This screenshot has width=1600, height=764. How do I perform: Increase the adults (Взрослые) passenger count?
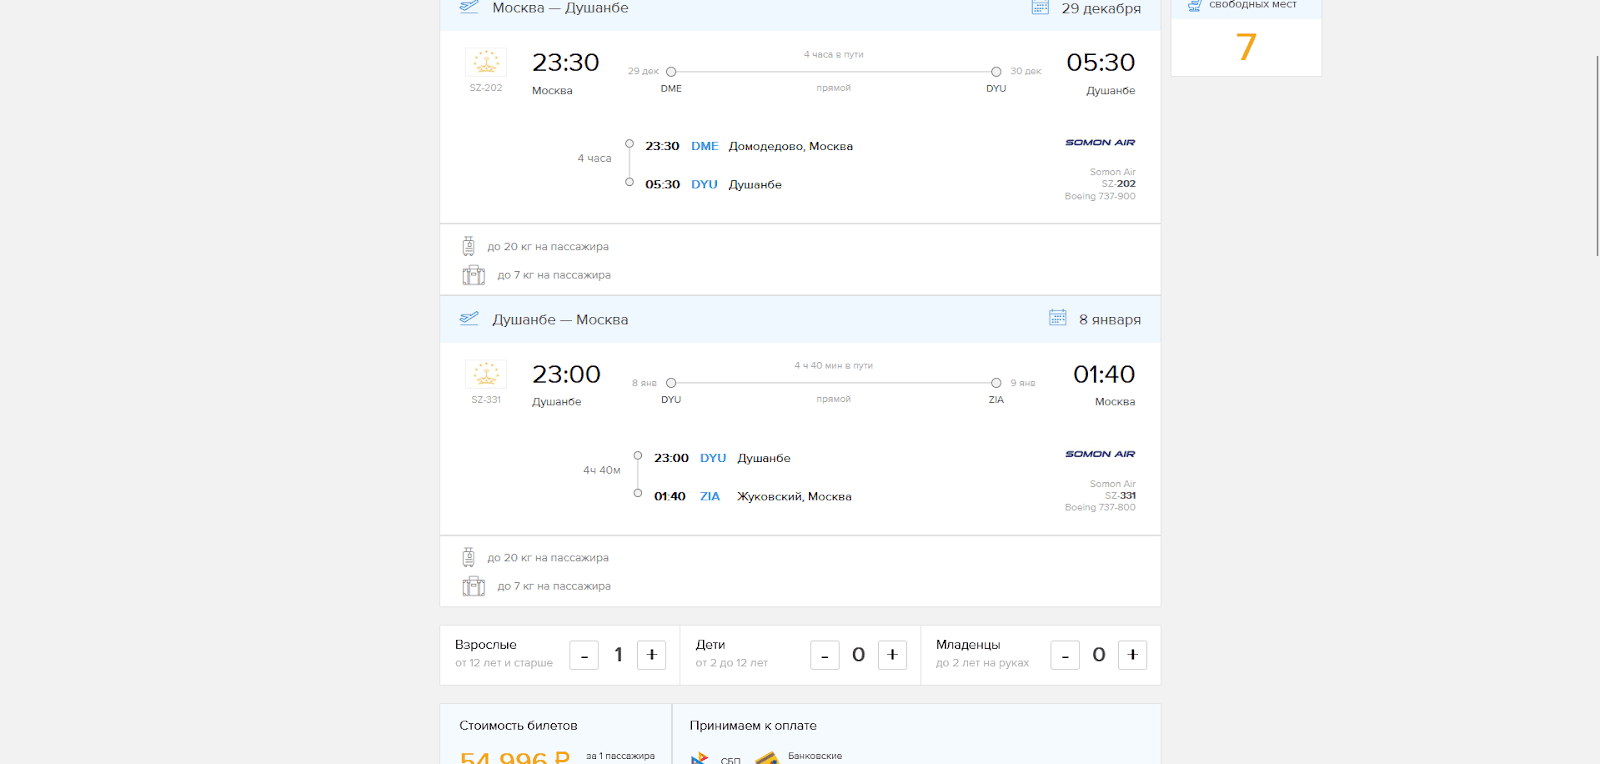click(651, 655)
